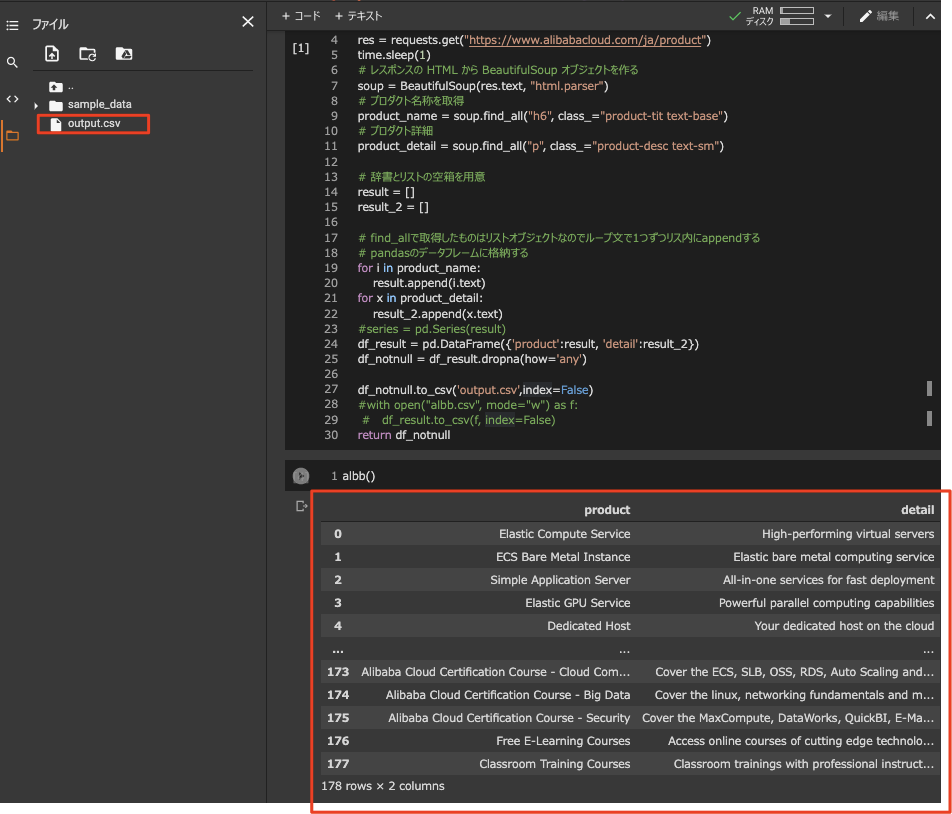Expand the sample_data folder arrow
The image size is (952, 814).
coord(37,105)
